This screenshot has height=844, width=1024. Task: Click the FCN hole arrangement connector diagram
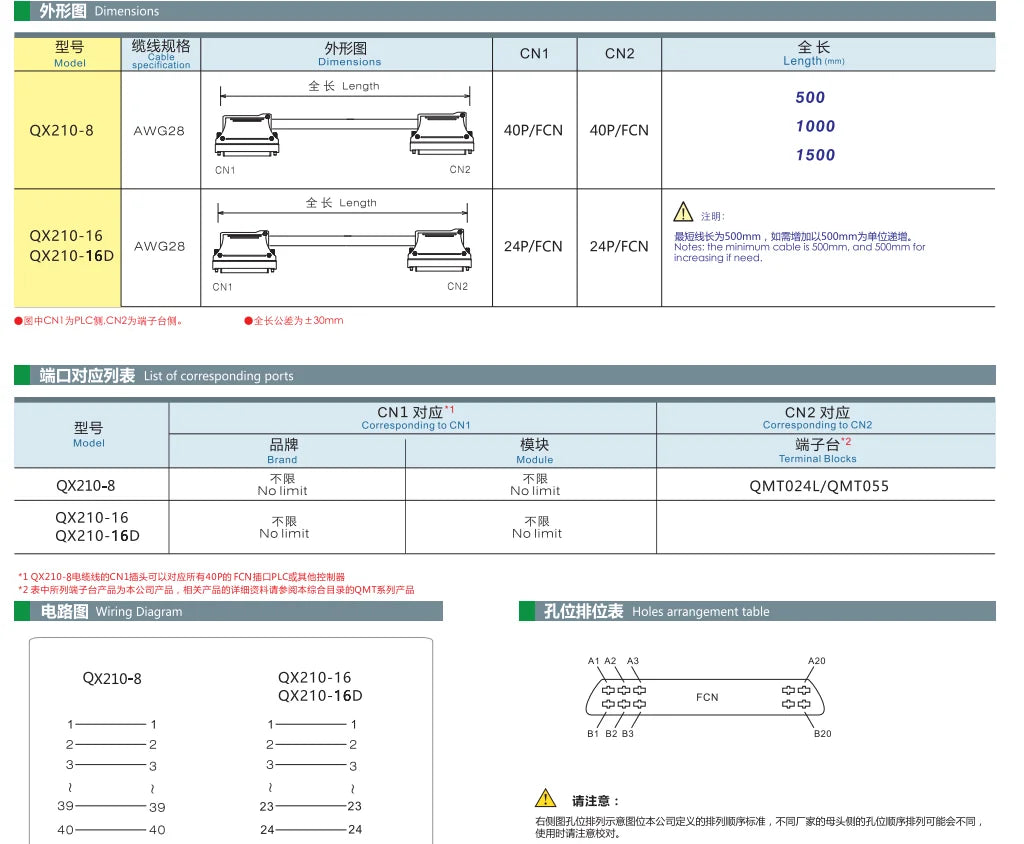pos(705,697)
